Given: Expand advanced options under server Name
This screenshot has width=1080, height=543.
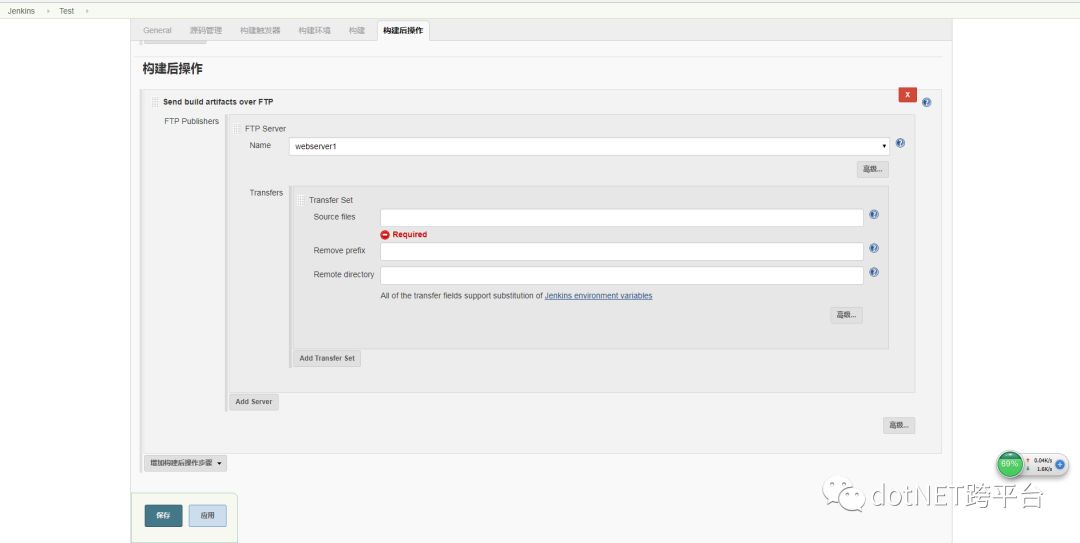Looking at the screenshot, I should [873, 169].
